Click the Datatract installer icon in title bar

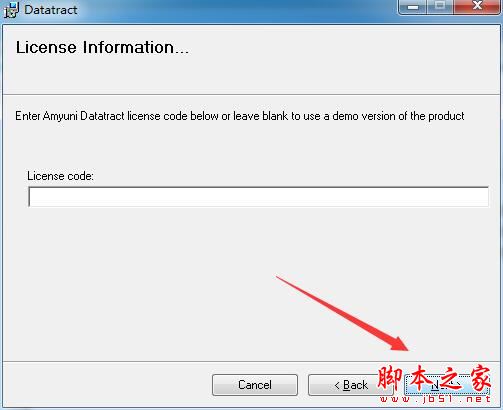coord(11,10)
